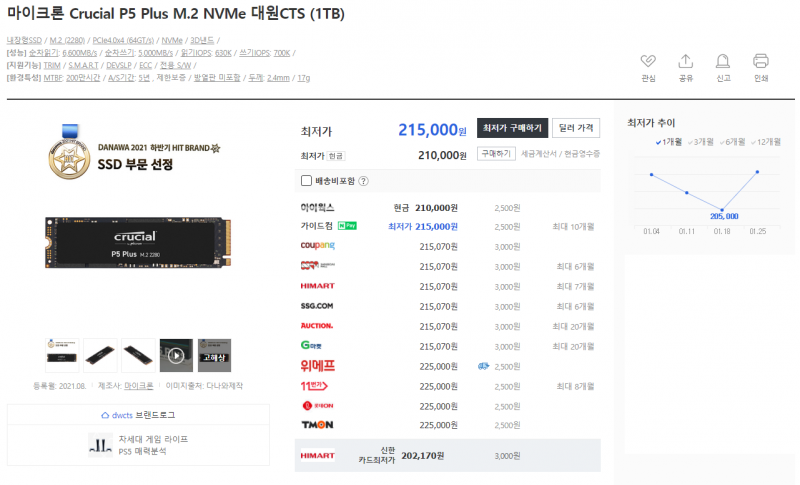800x485 pixels.
Task: Switch price trend to 3개월
Action: [701, 142]
